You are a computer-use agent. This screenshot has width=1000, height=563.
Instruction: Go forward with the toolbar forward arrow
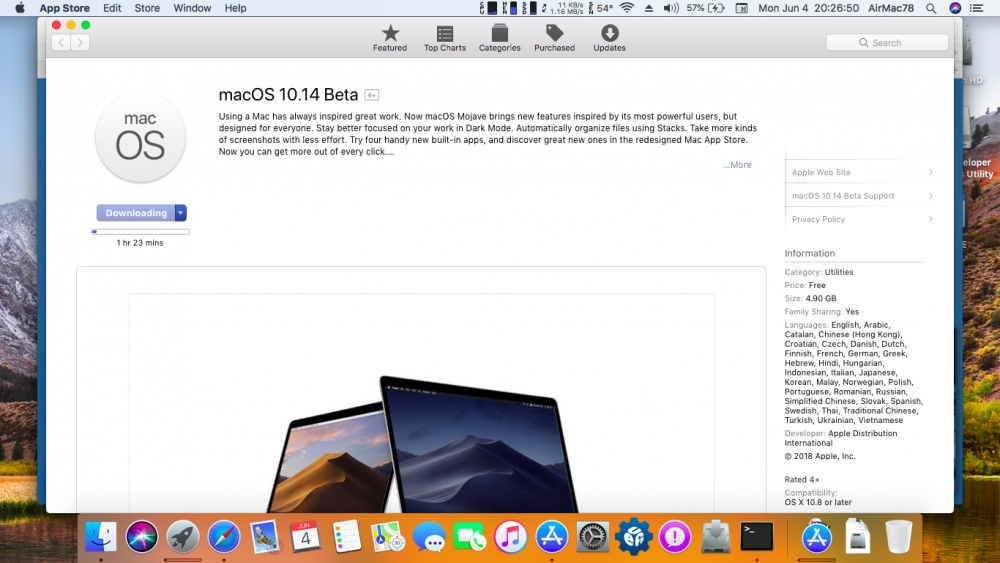[80, 43]
